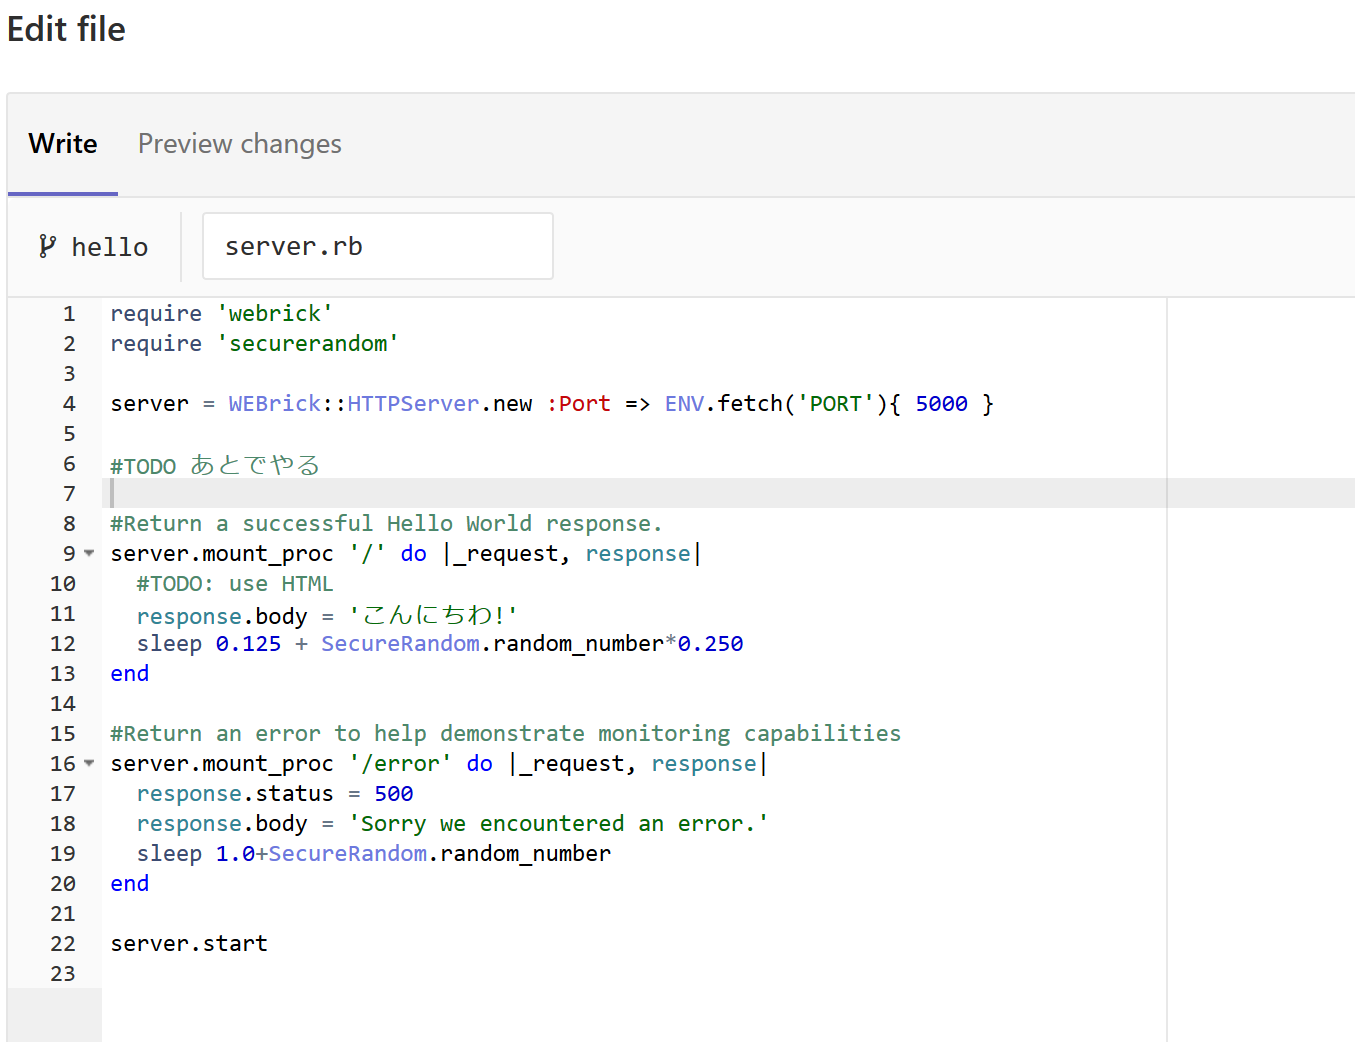This screenshot has width=1355, height=1042.
Task: Click the monitoring capabilities comment line
Action: point(506,733)
